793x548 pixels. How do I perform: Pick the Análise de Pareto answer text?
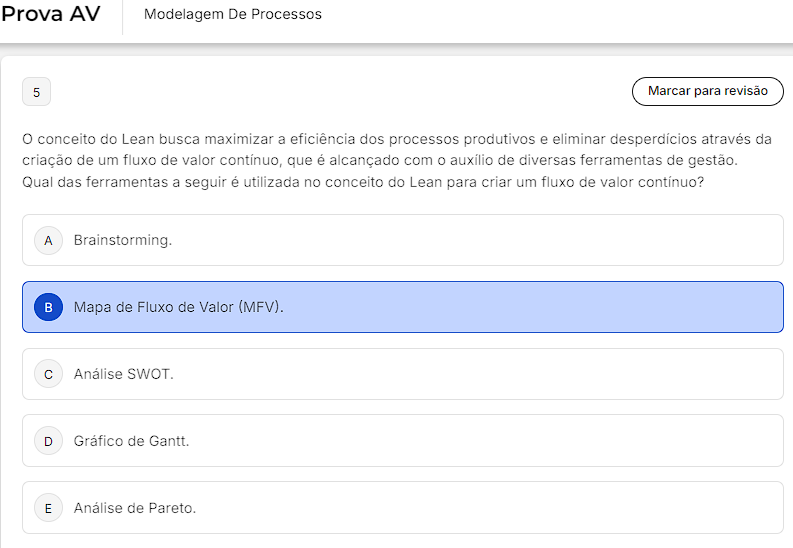click(x=135, y=508)
